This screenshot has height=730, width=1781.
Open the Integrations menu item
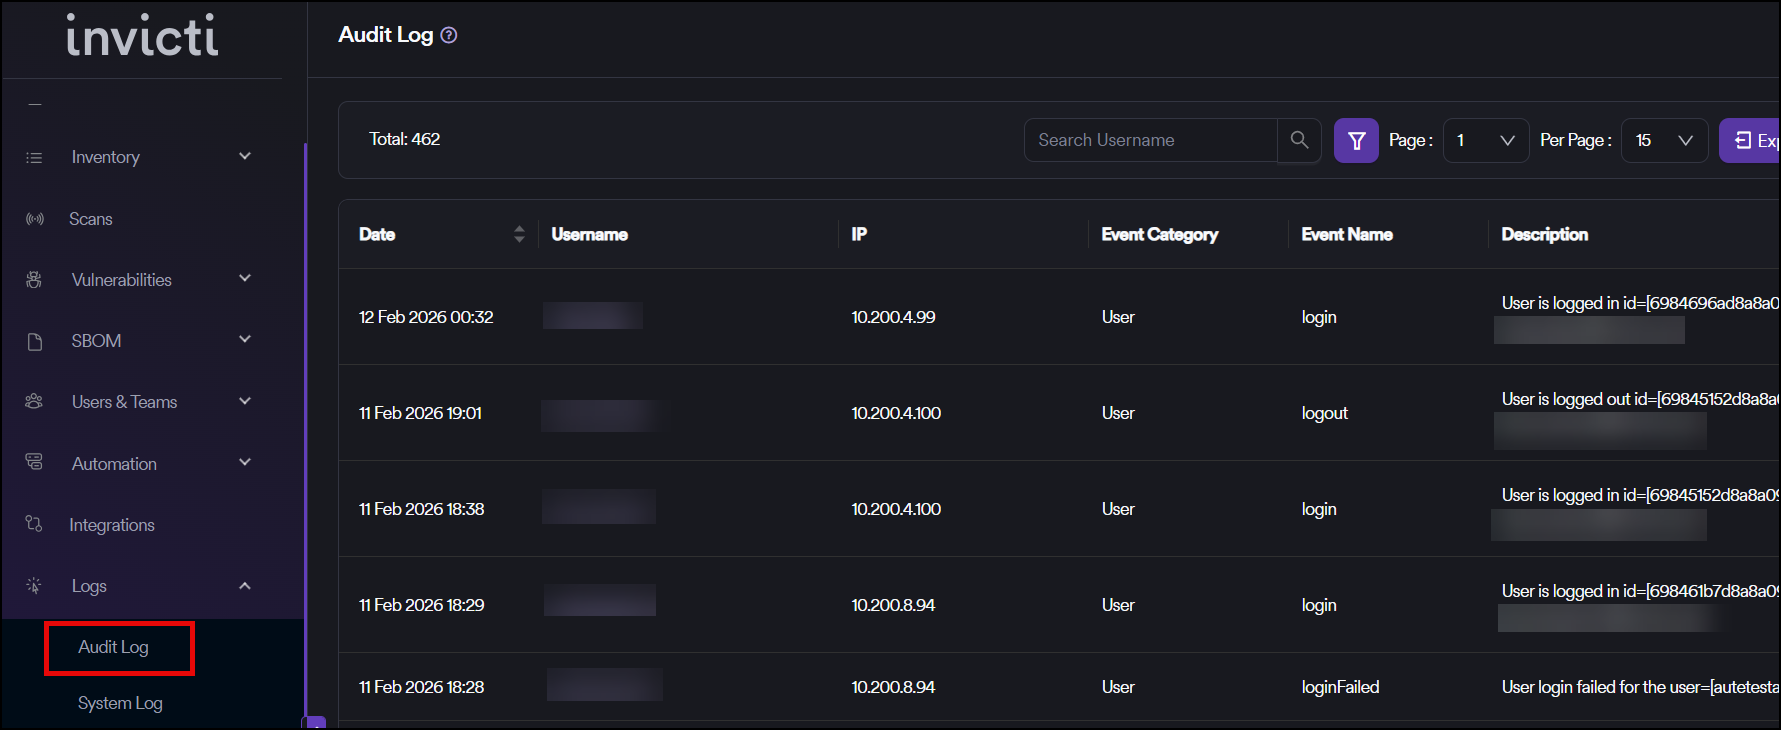point(112,525)
